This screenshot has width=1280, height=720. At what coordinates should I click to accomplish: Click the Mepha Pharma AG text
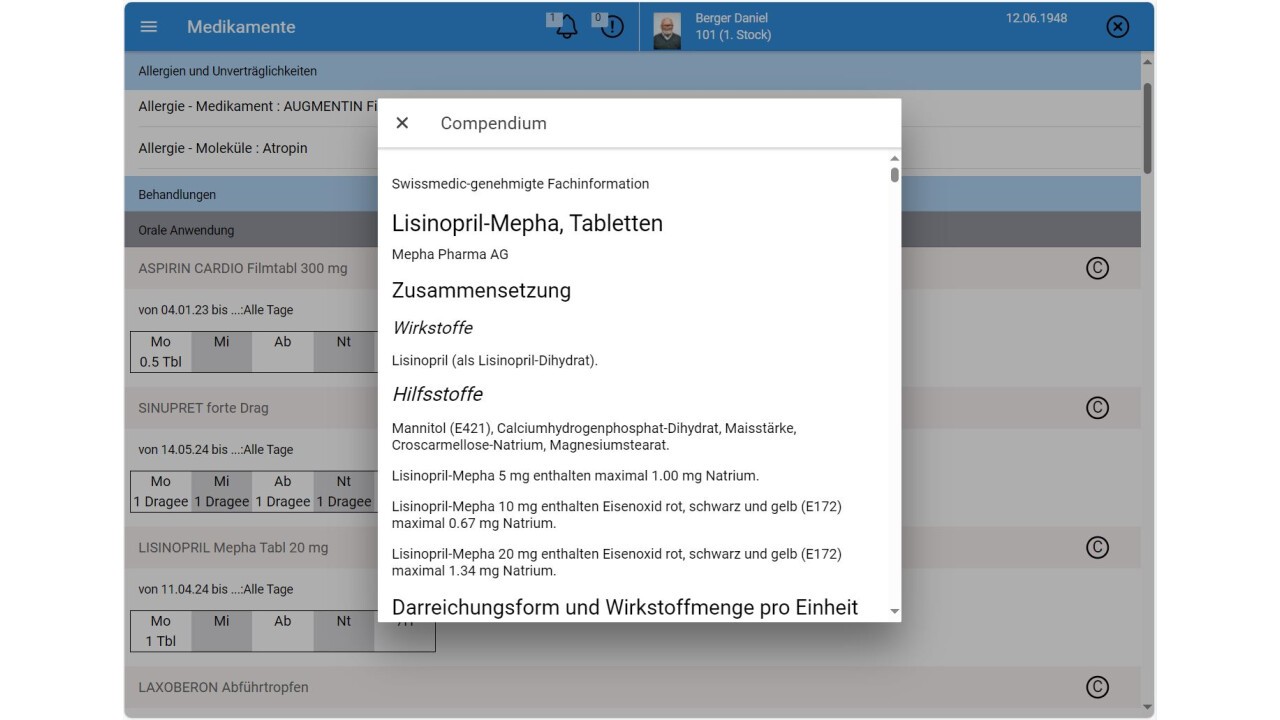click(x=450, y=254)
